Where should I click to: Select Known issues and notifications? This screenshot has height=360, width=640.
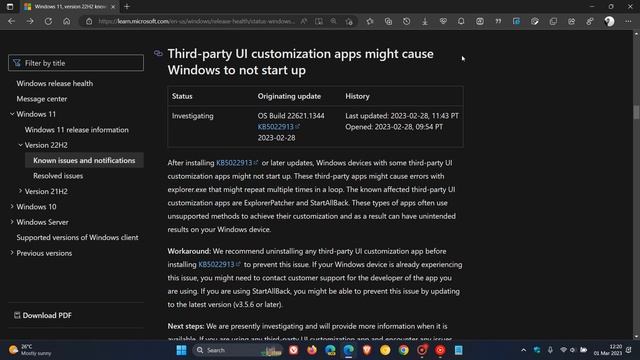click(x=84, y=160)
